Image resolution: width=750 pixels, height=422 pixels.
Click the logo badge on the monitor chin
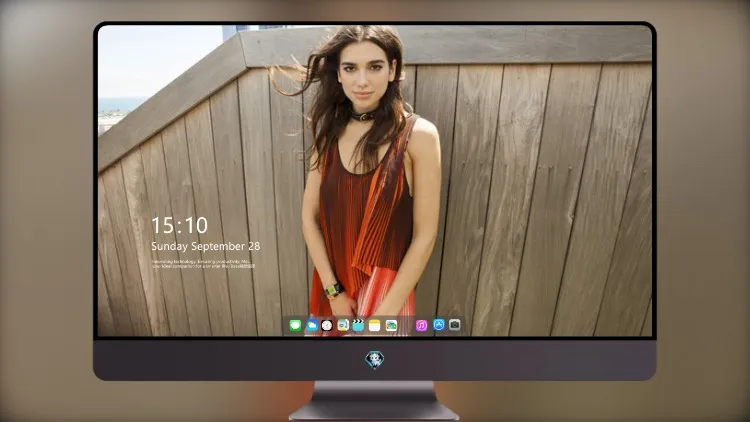click(x=375, y=360)
